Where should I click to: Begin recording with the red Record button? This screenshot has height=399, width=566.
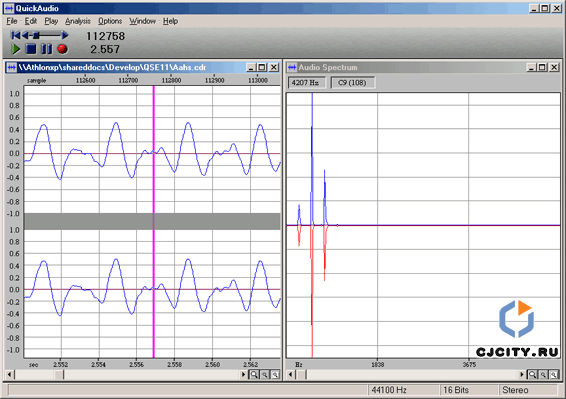[x=62, y=49]
